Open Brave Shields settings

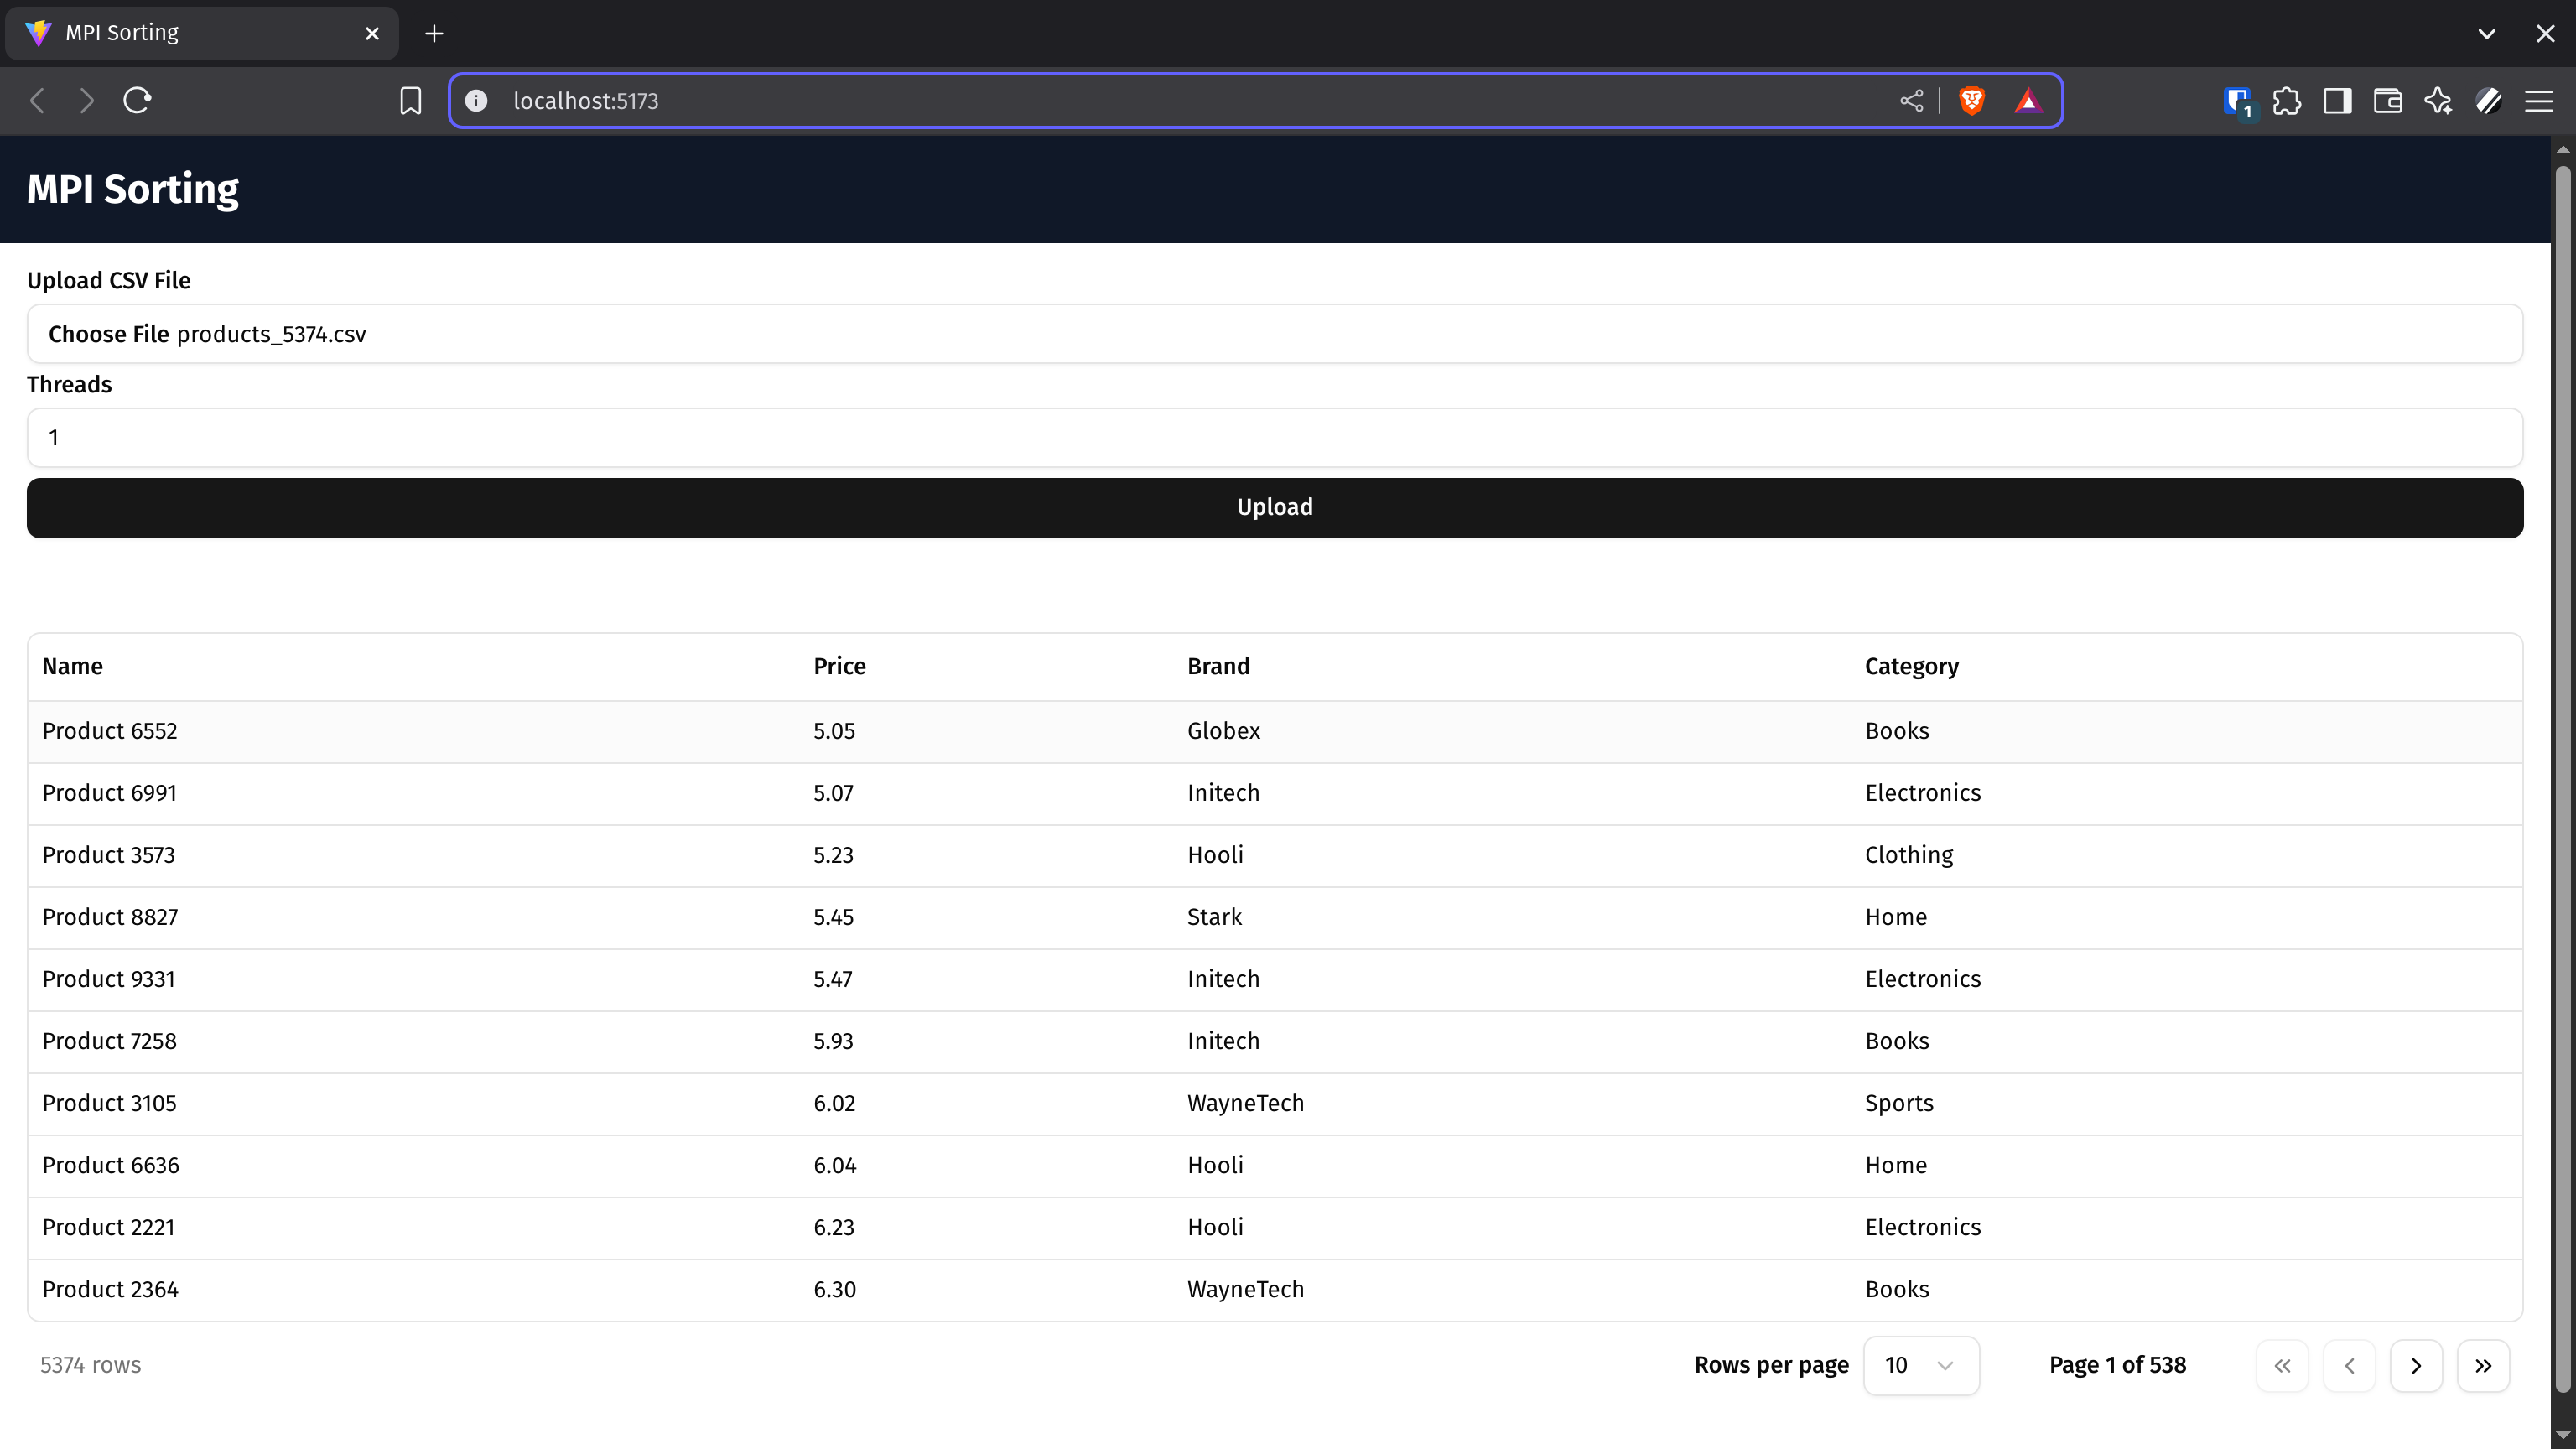pyautogui.click(x=1972, y=100)
